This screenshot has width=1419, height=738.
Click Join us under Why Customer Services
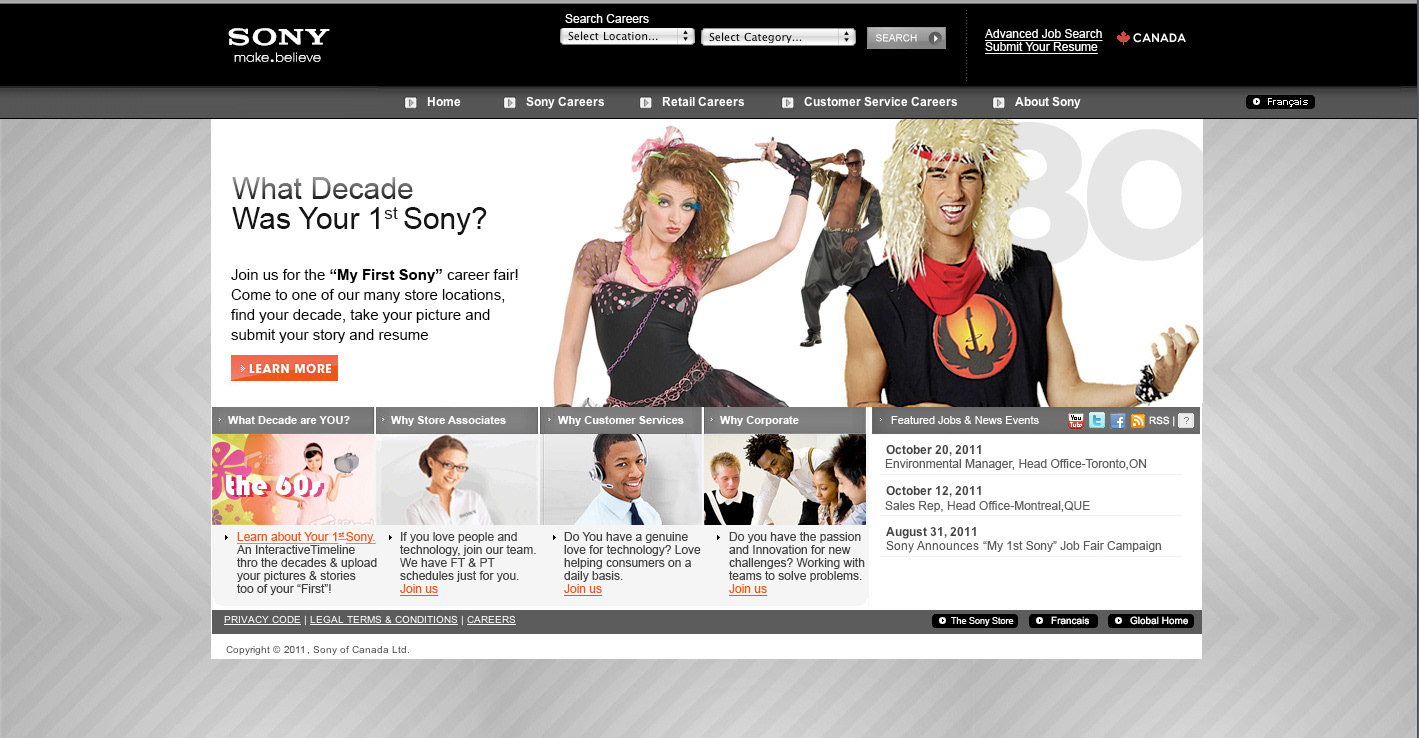pos(583,589)
